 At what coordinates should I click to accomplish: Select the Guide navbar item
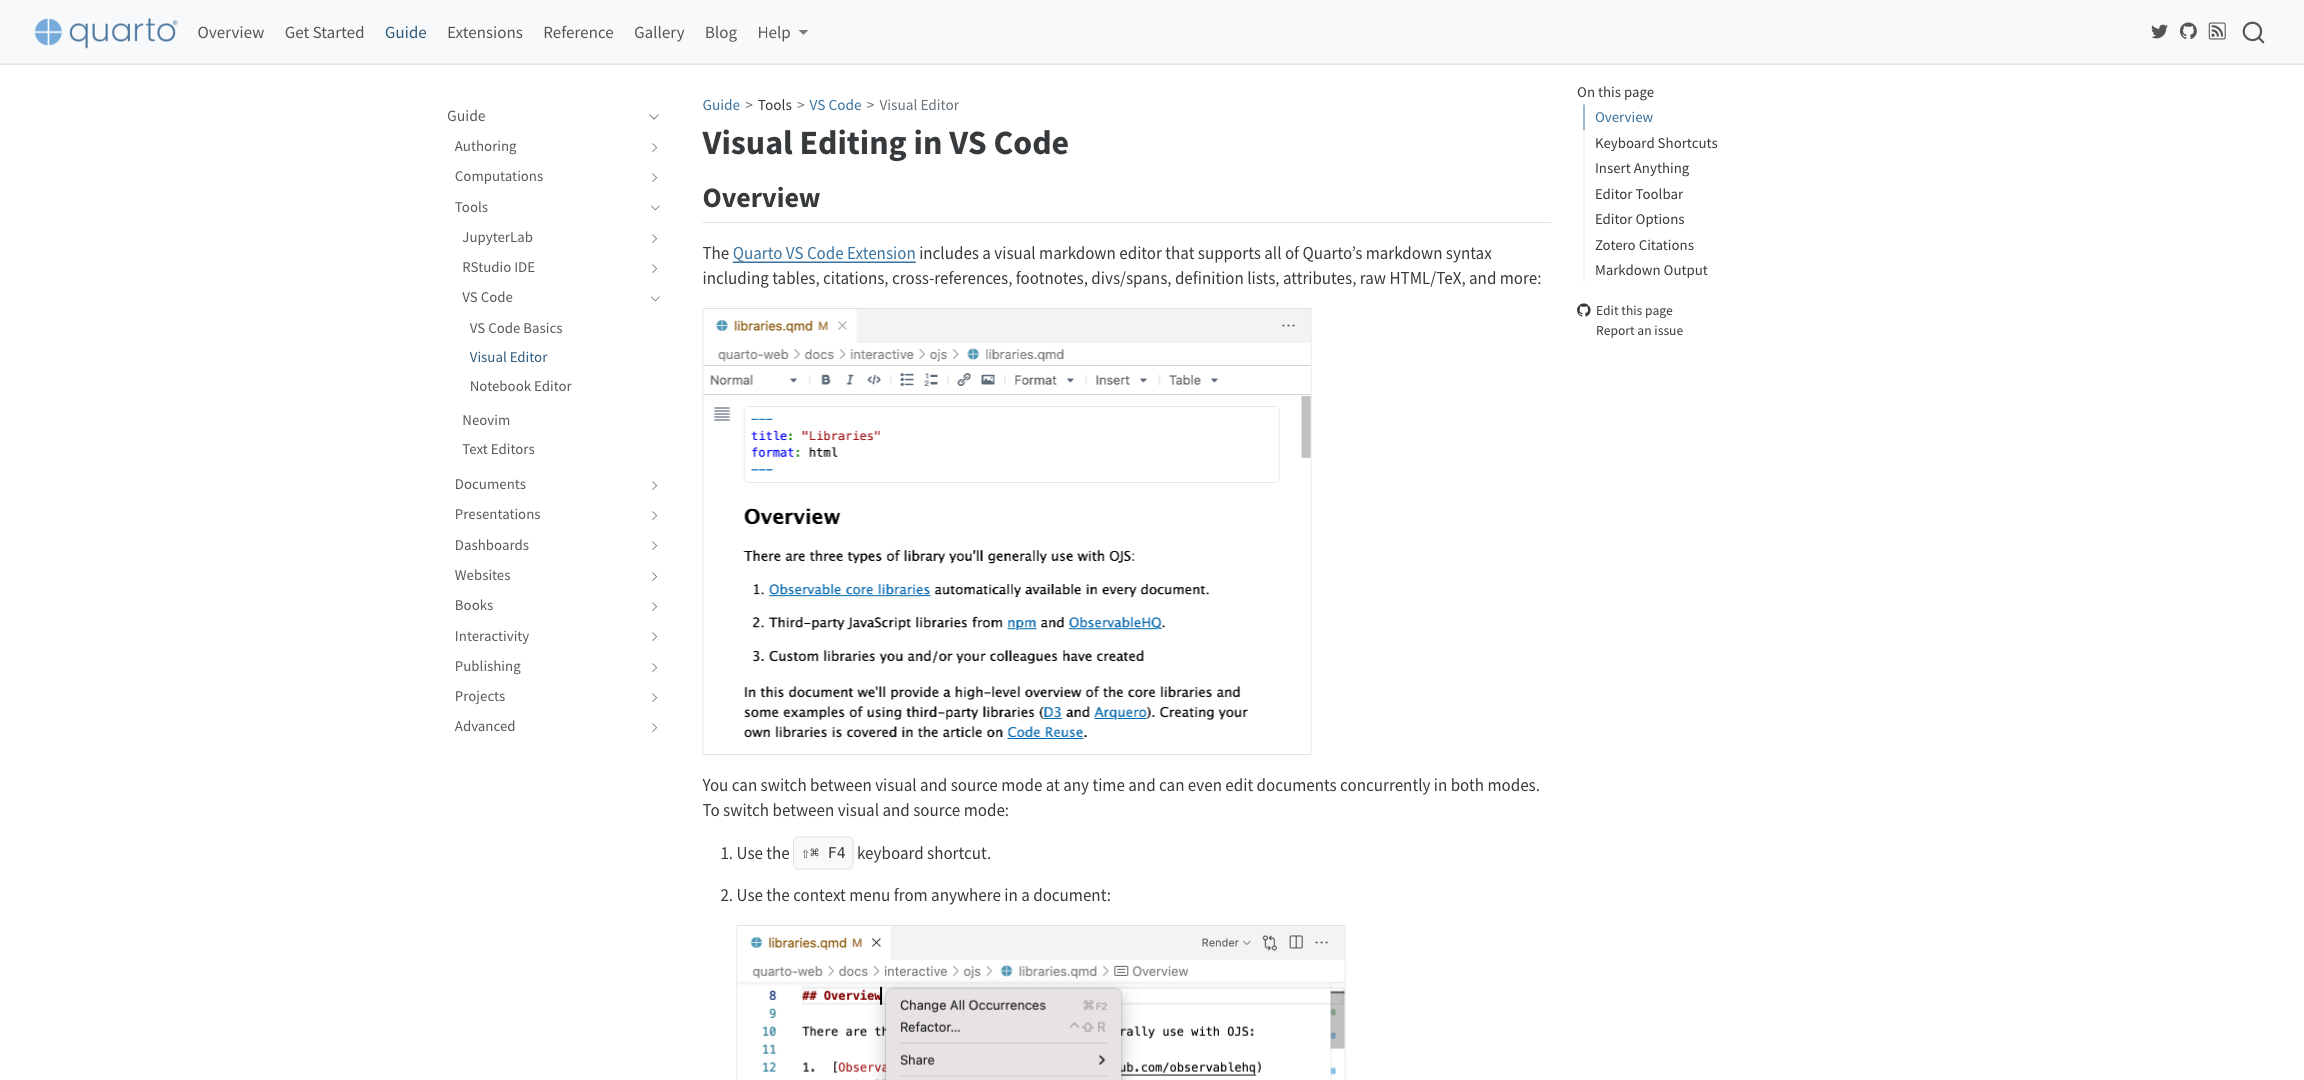[405, 32]
